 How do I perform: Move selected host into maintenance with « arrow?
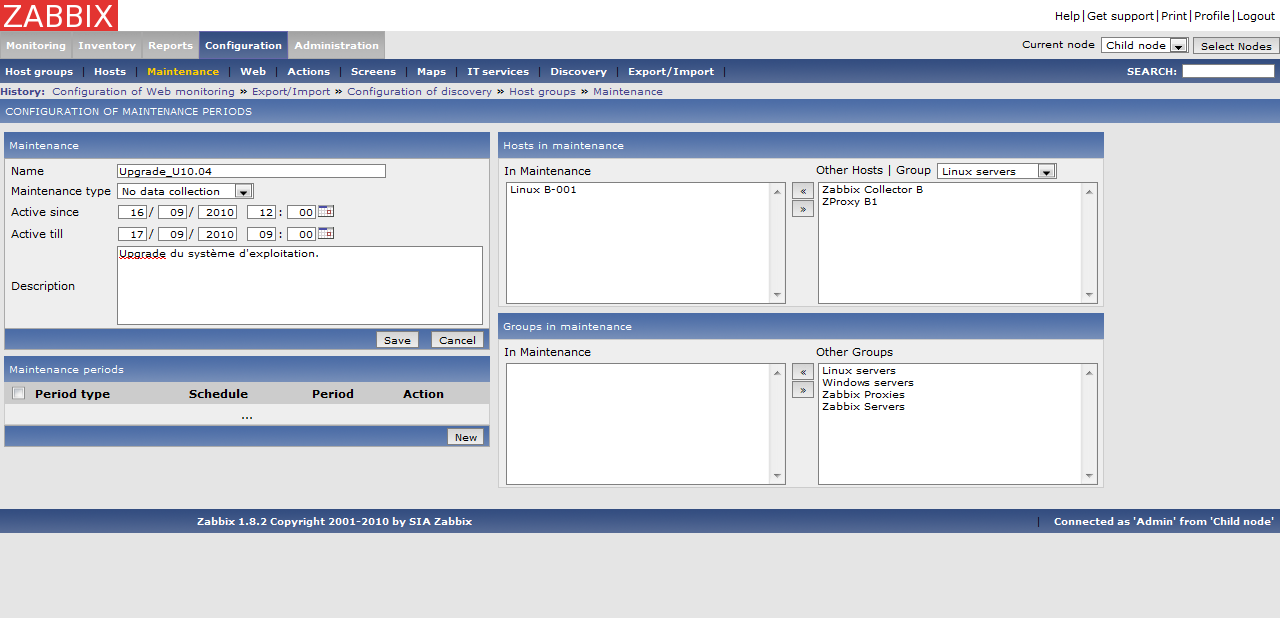tap(802, 190)
